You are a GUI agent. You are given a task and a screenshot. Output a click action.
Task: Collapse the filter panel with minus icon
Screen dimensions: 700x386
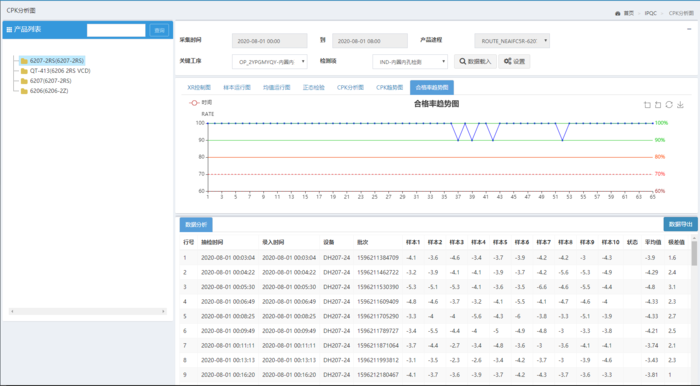coord(689,29)
